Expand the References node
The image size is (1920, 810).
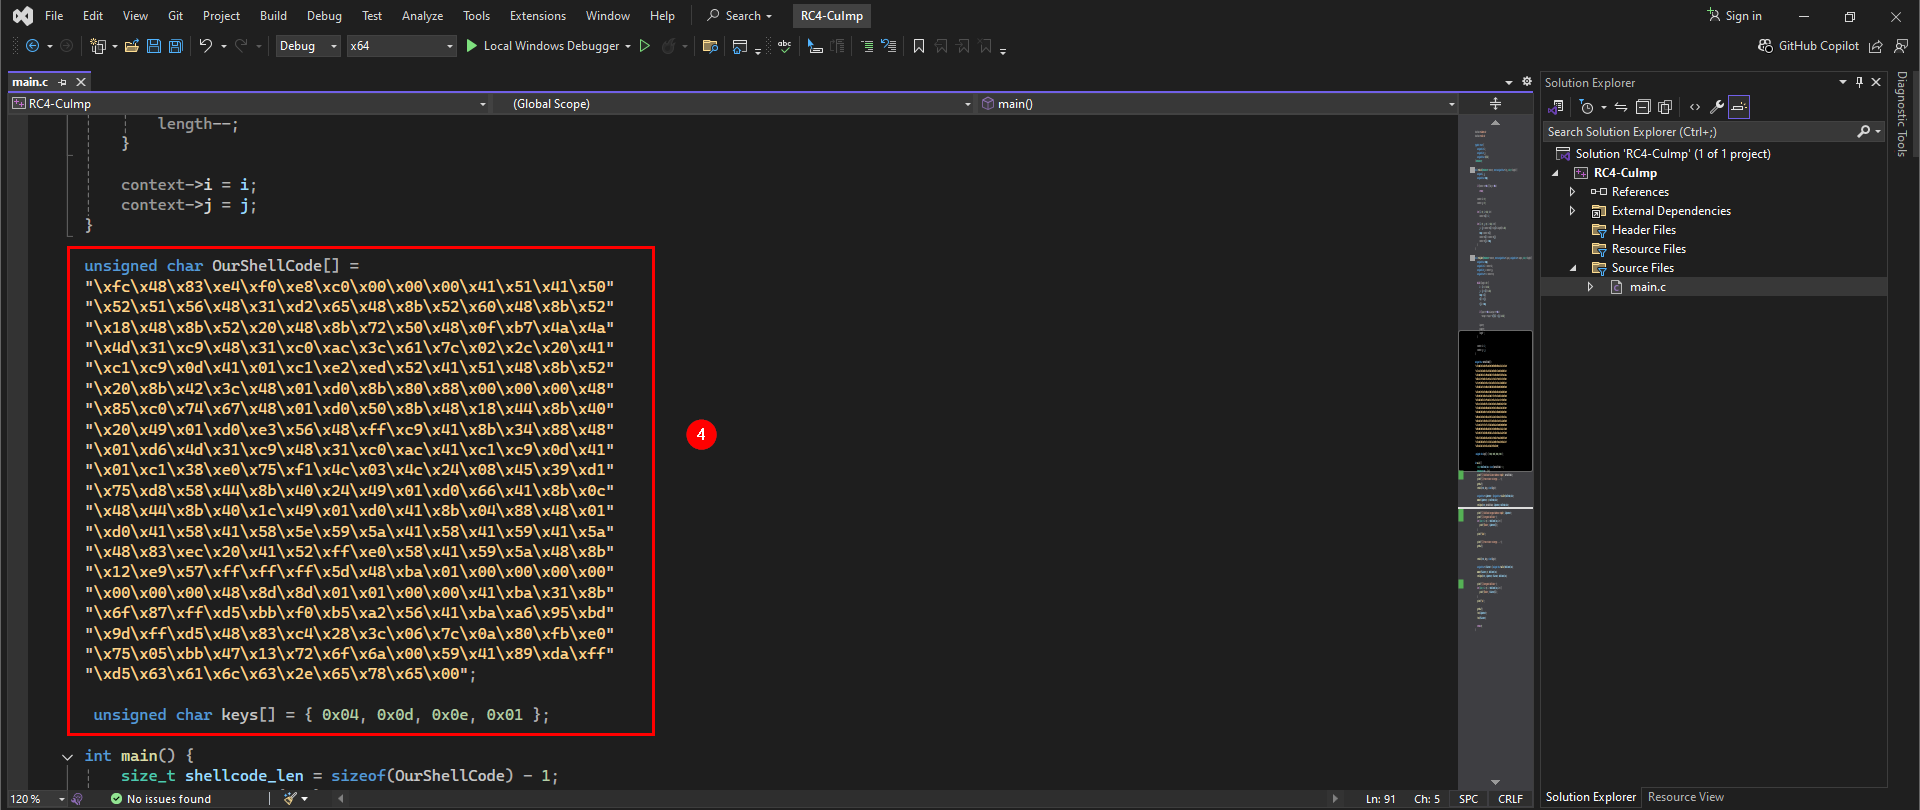click(x=1572, y=192)
